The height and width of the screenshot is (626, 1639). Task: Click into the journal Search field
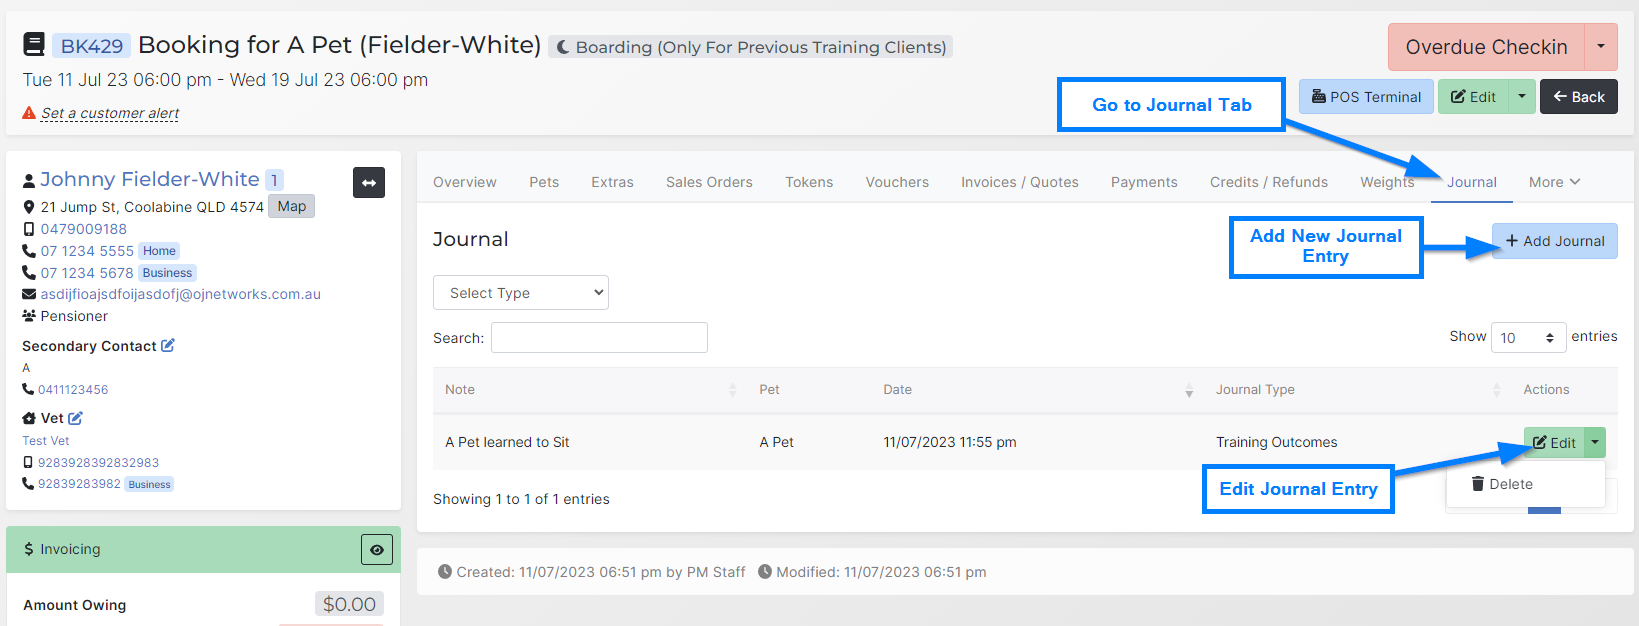coord(599,338)
